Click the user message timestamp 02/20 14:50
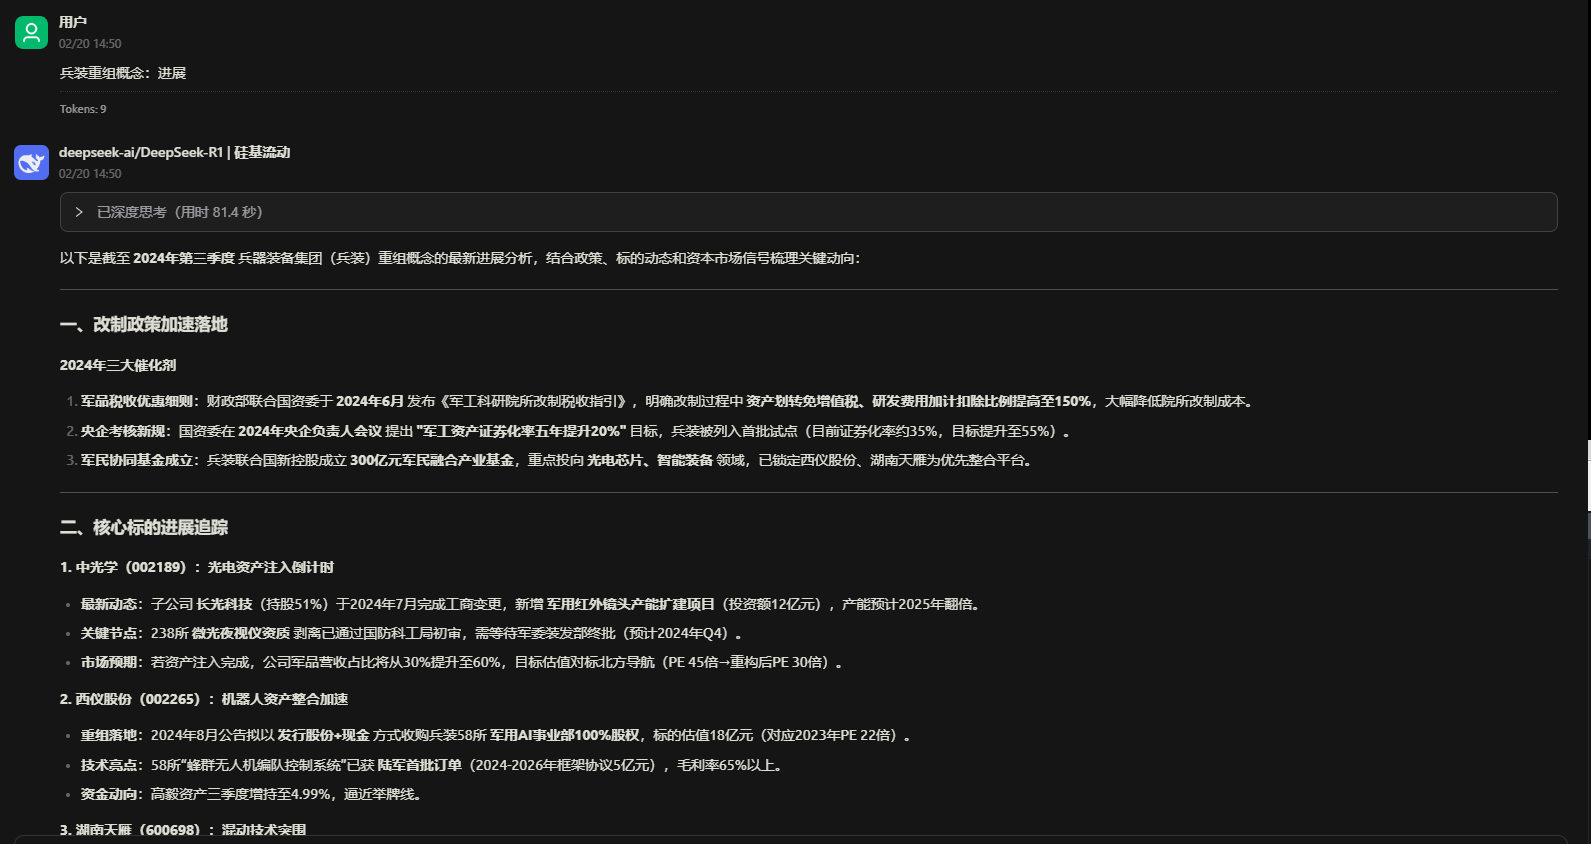The width and height of the screenshot is (1591, 844). (90, 44)
